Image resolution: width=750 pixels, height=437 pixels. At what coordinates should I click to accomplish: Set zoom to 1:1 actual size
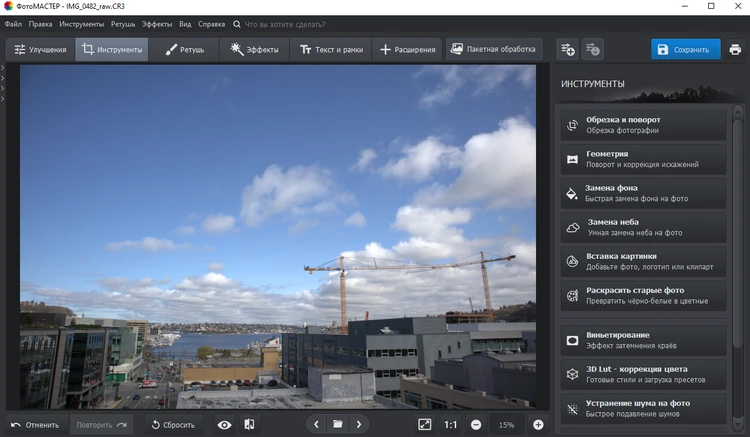point(450,425)
